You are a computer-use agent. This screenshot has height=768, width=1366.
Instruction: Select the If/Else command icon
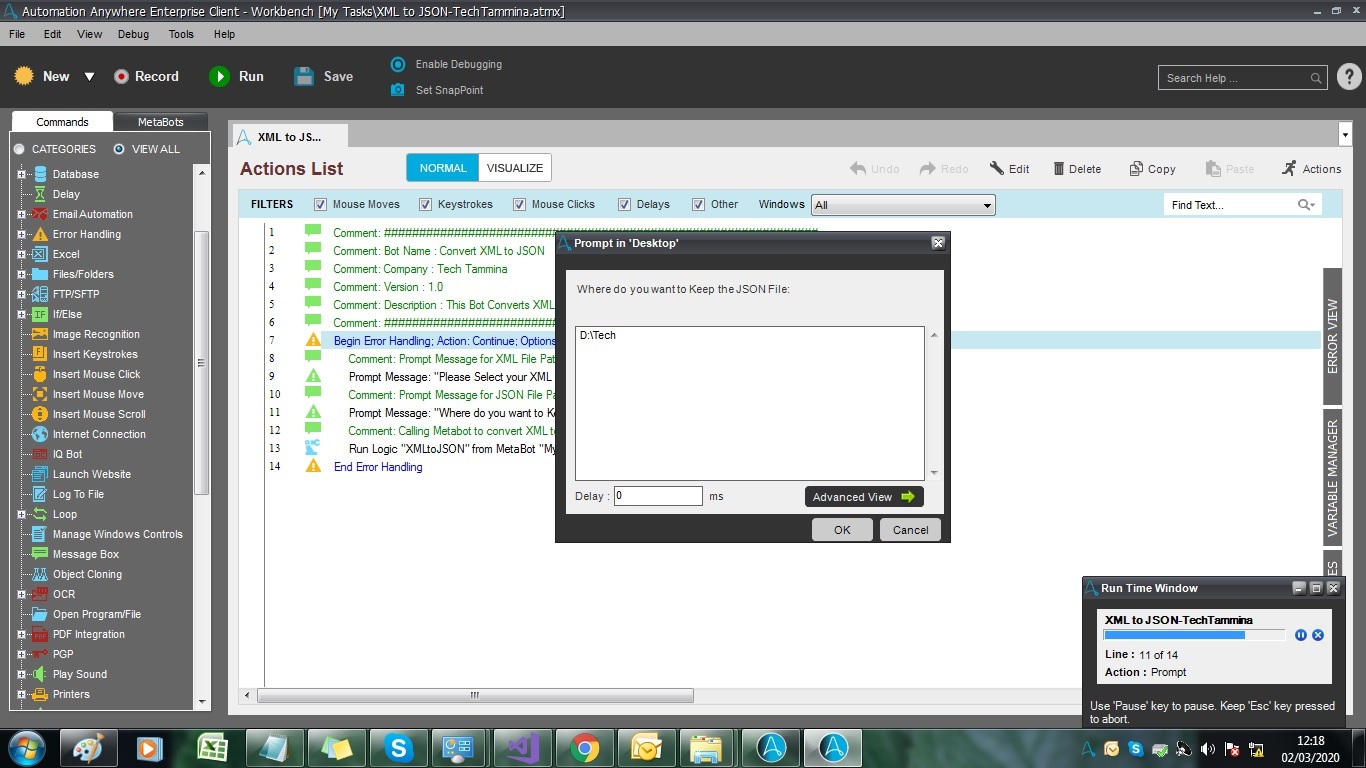(x=40, y=314)
